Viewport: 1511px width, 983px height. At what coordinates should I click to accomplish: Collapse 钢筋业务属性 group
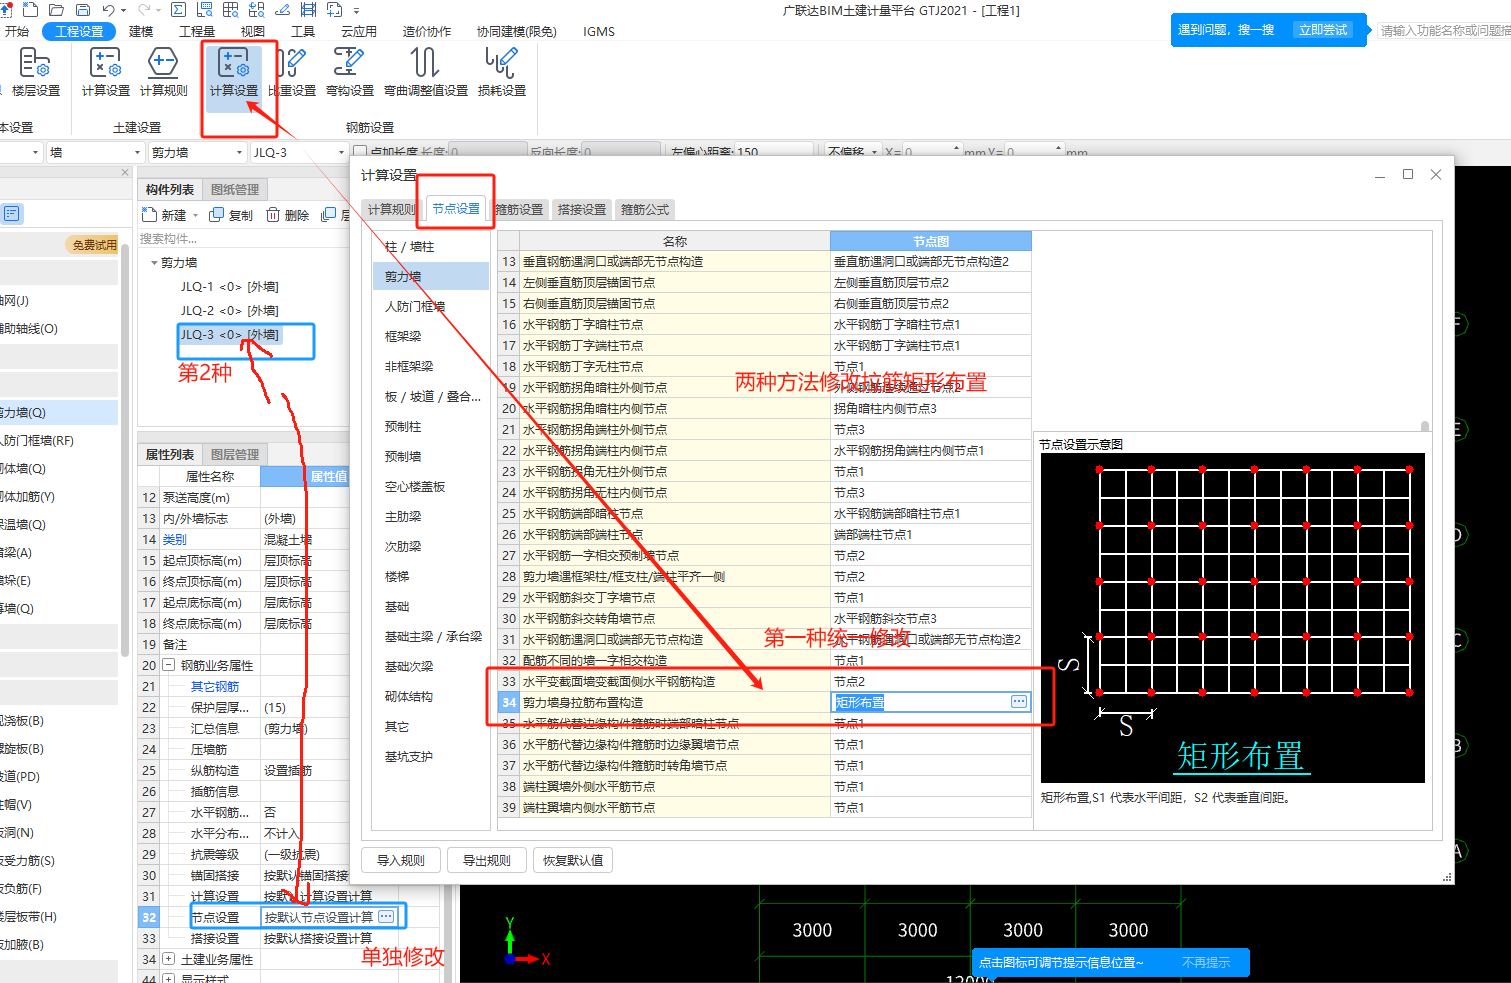coord(169,665)
